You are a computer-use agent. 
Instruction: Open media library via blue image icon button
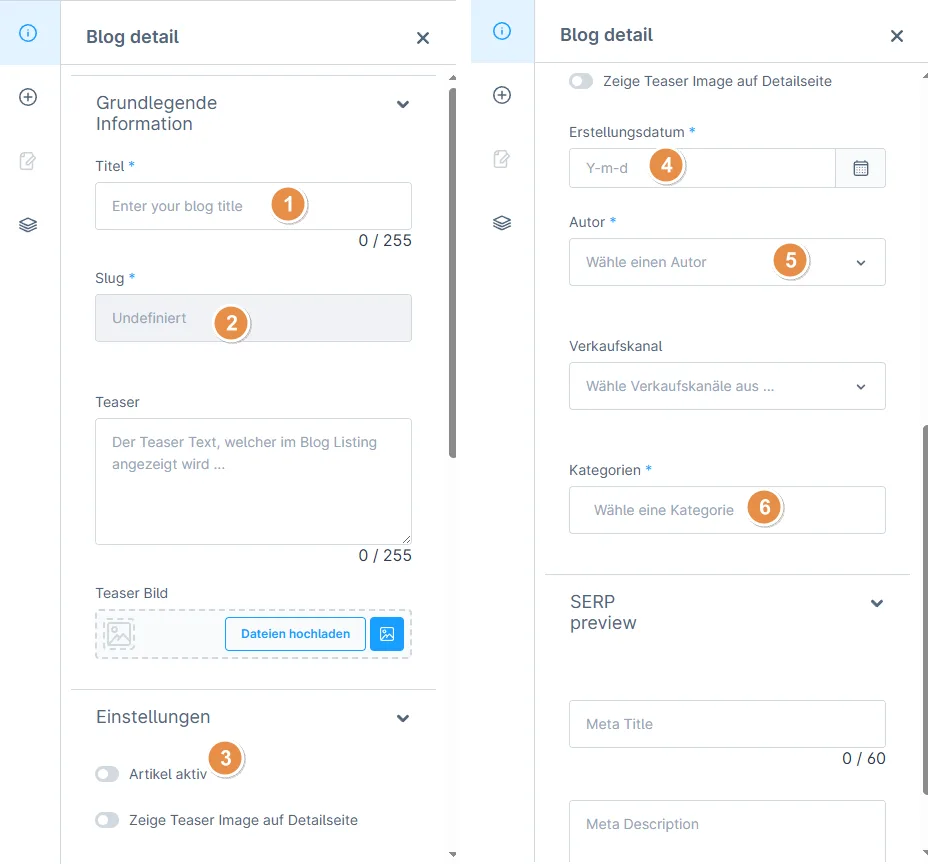(386, 634)
